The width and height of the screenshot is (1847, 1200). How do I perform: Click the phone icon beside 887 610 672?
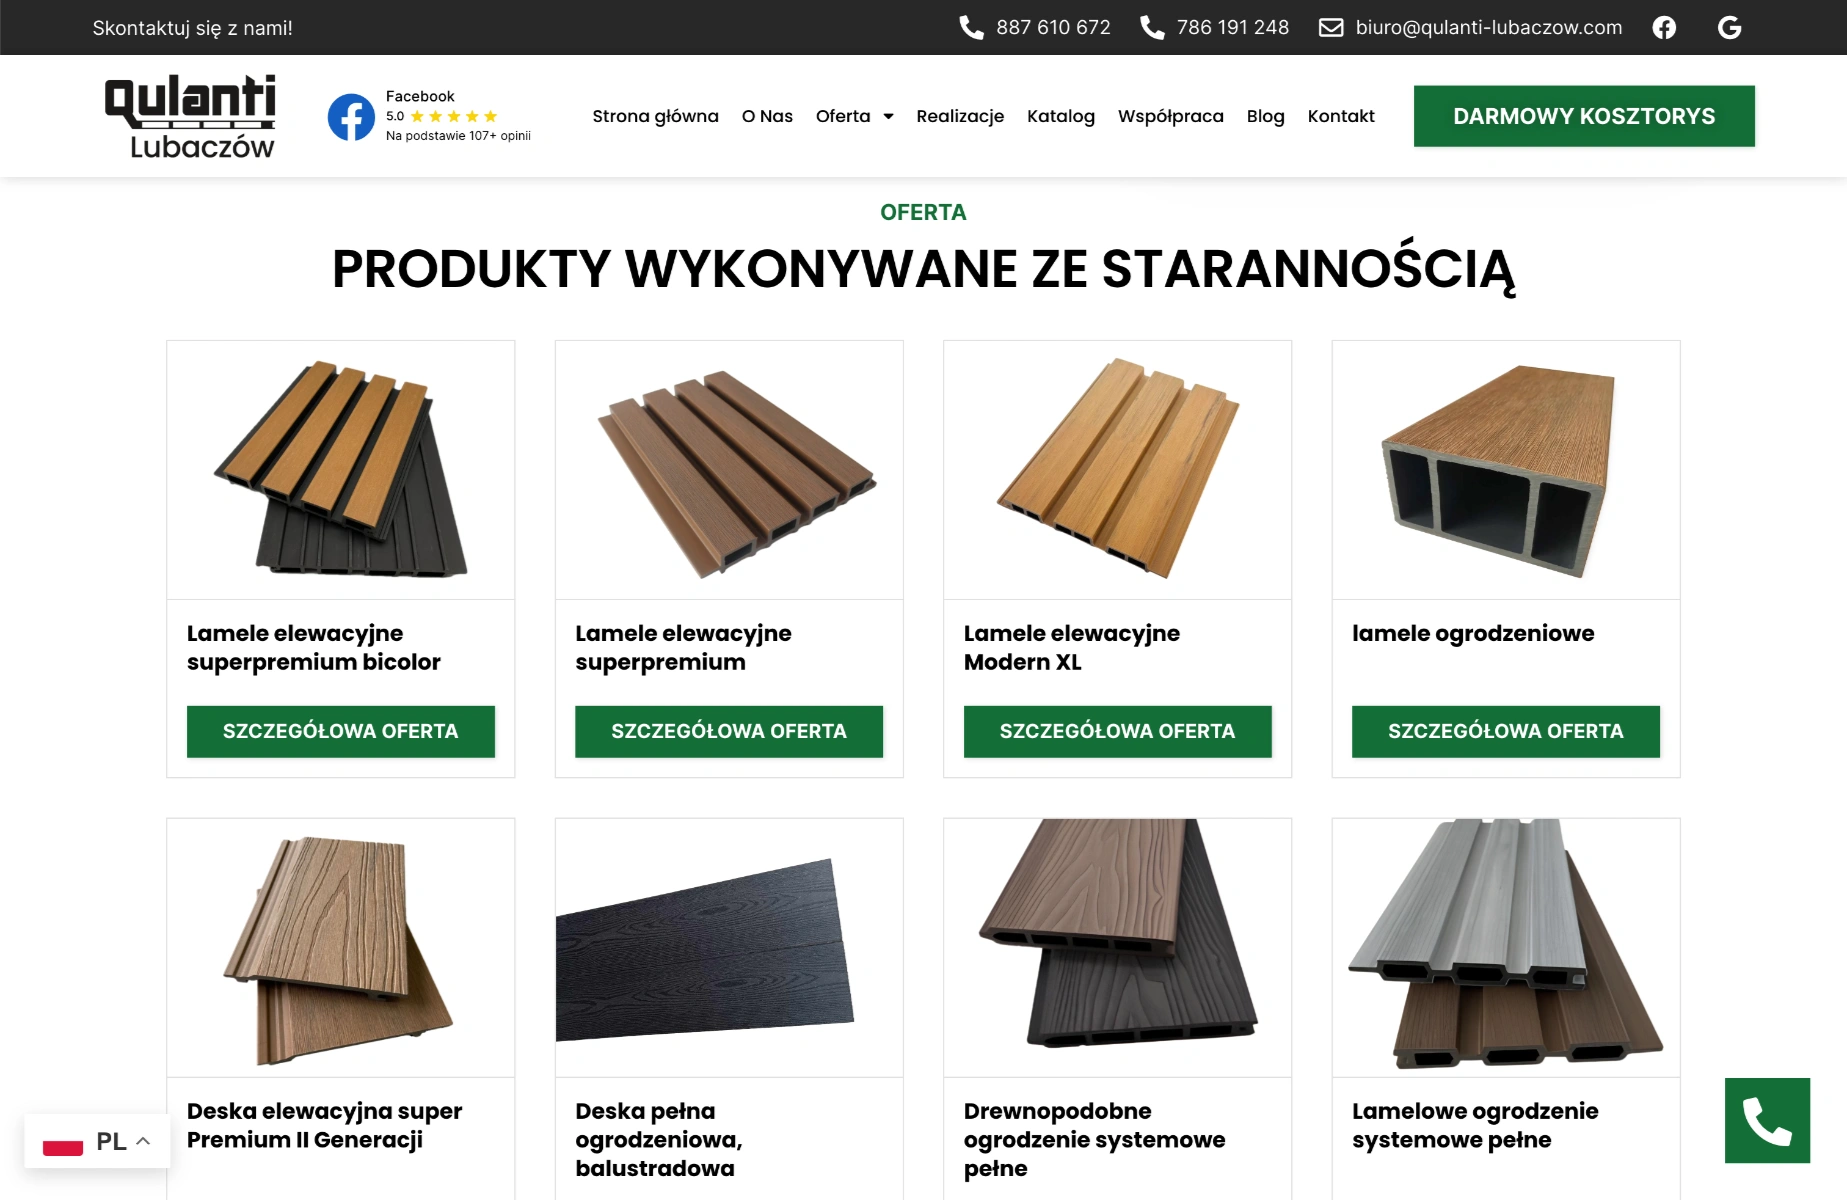coord(971,27)
